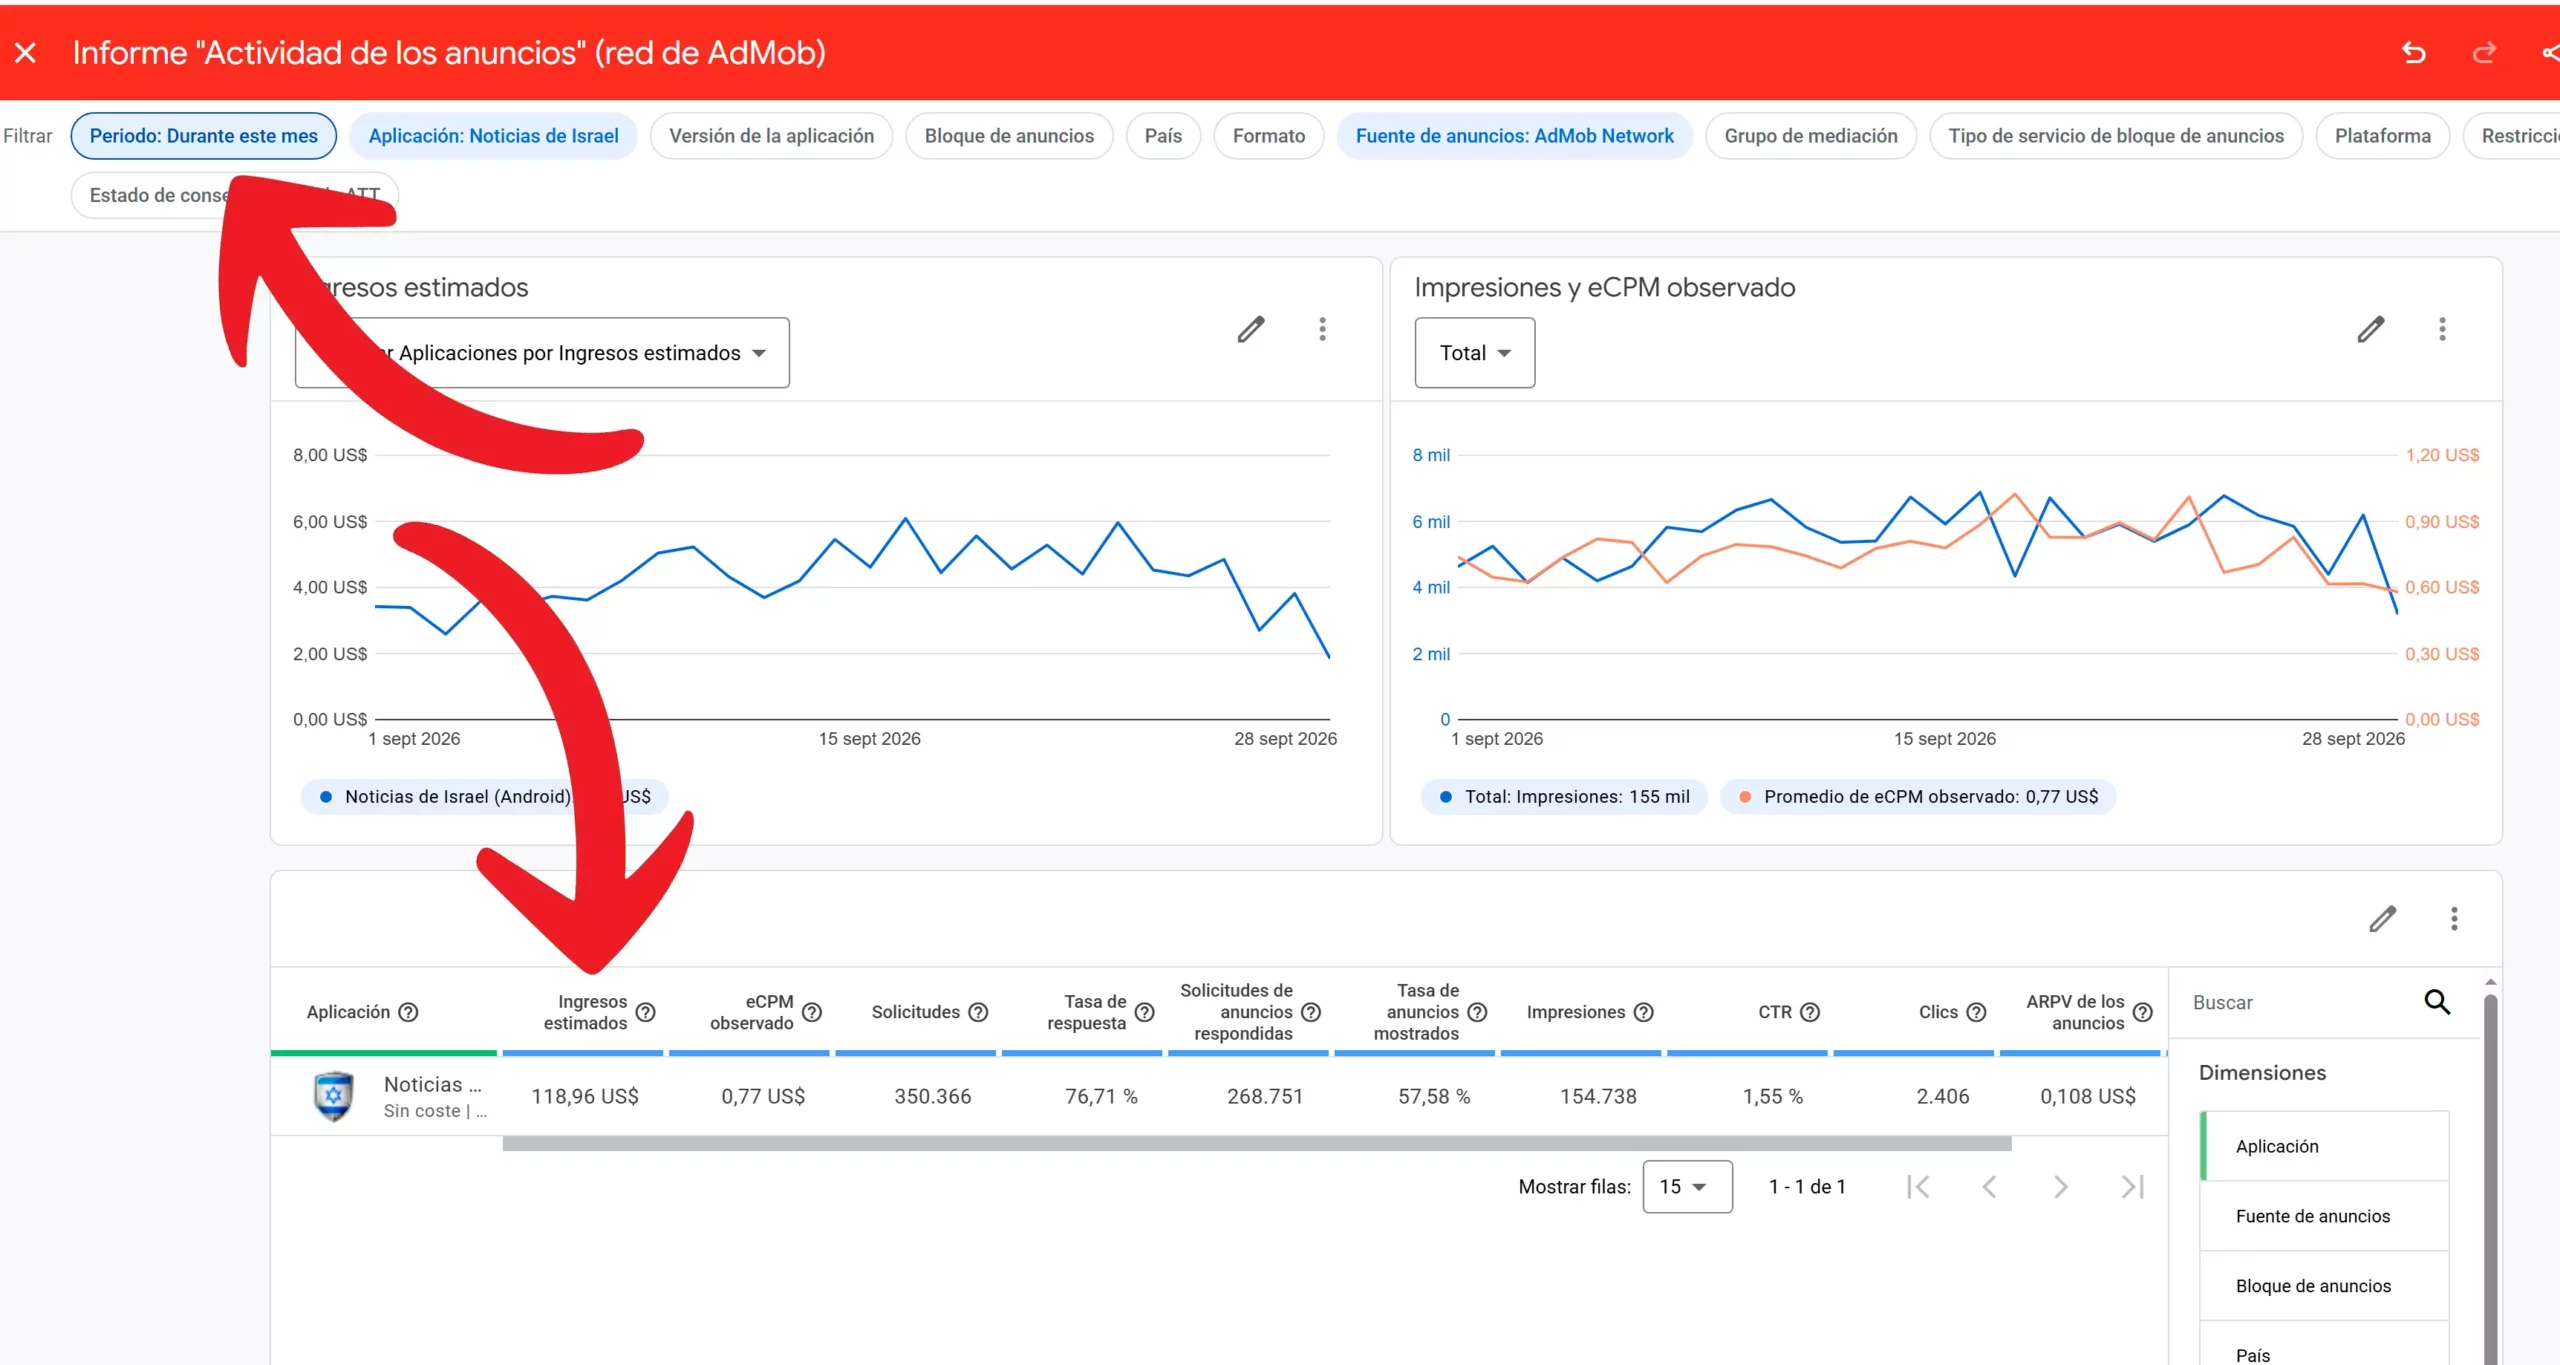
Task: Toggle Total Impresiones legend series
Action: 1564,797
